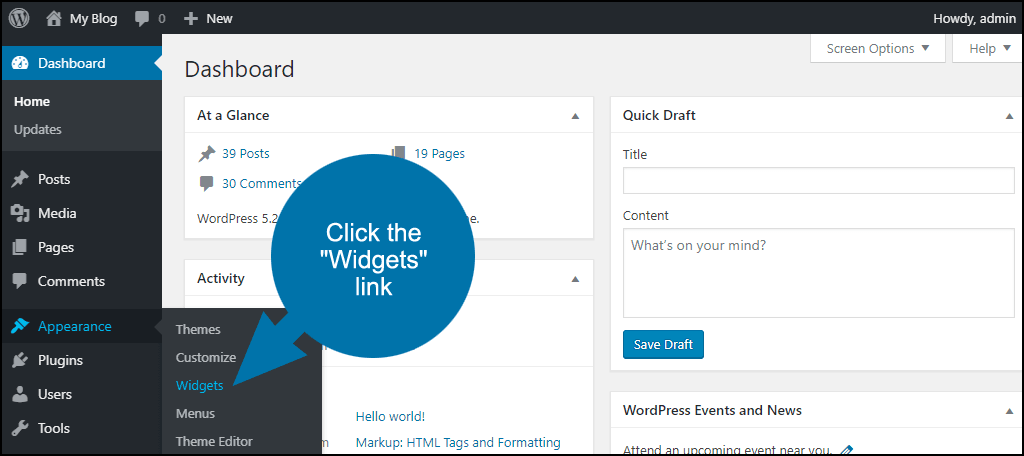
Task: Open the Help dropdown tab
Action: (989, 49)
